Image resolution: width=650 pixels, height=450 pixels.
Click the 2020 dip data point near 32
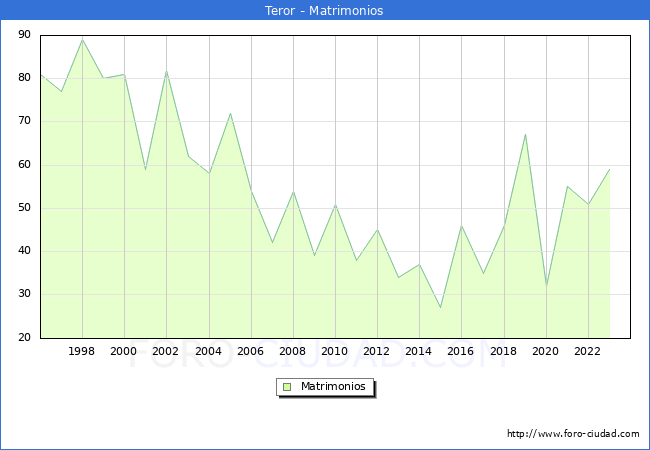click(x=546, y=286)
